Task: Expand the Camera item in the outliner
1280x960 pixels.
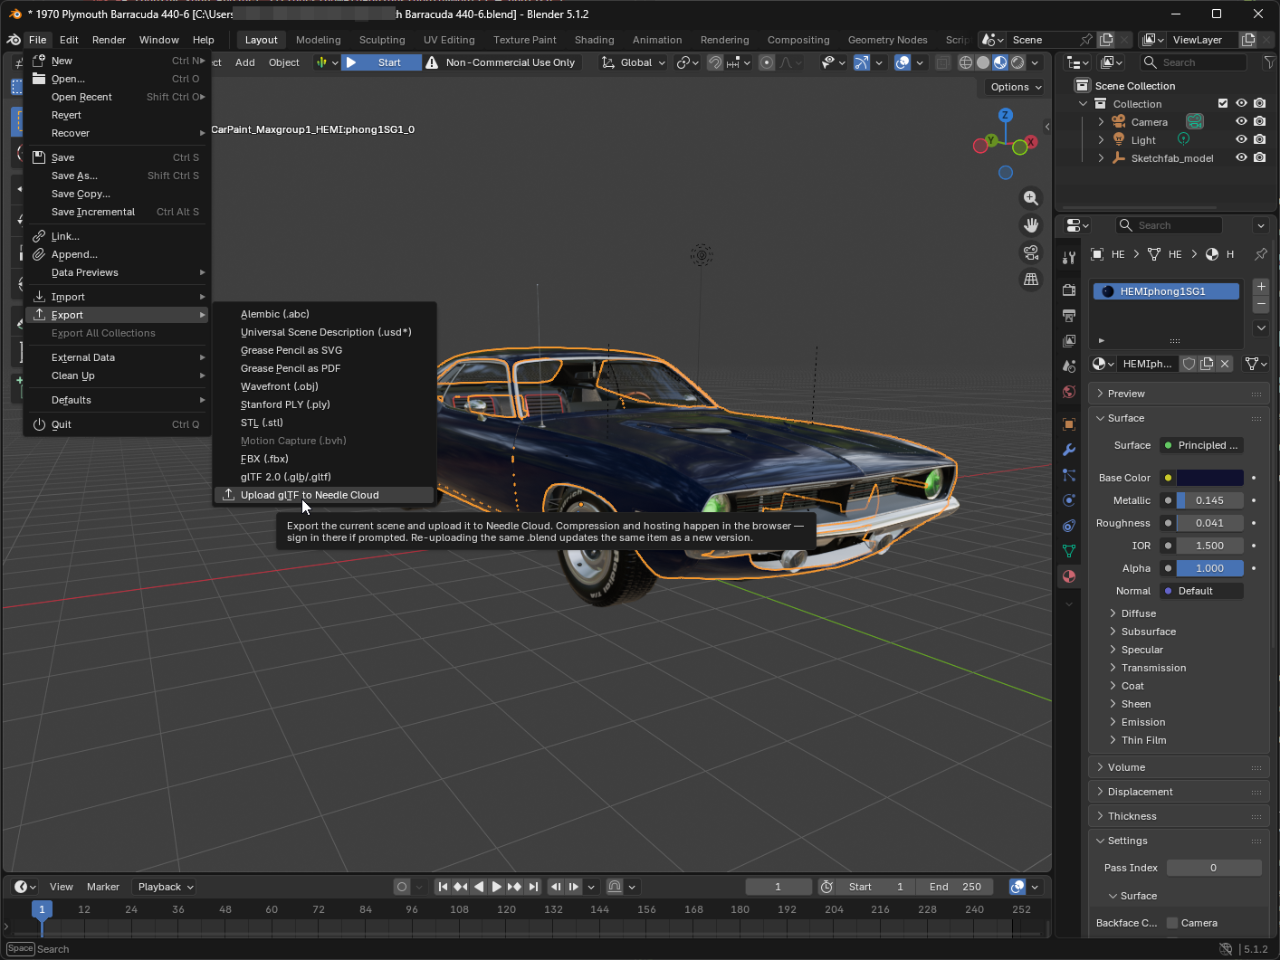Action: pos(1101,122)
